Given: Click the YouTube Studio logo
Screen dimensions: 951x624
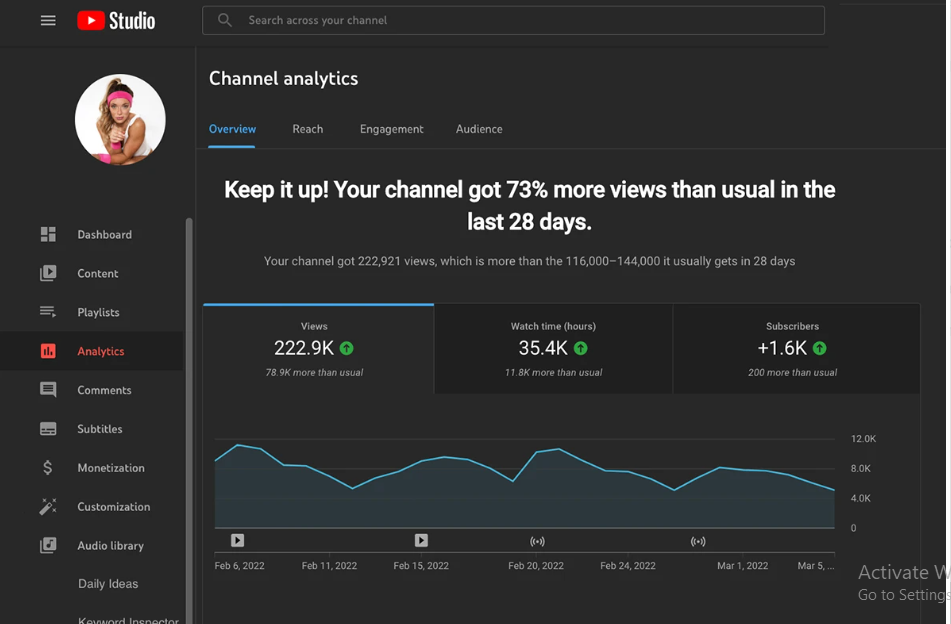Looking at the screenshot, I should tap(115, 20).
